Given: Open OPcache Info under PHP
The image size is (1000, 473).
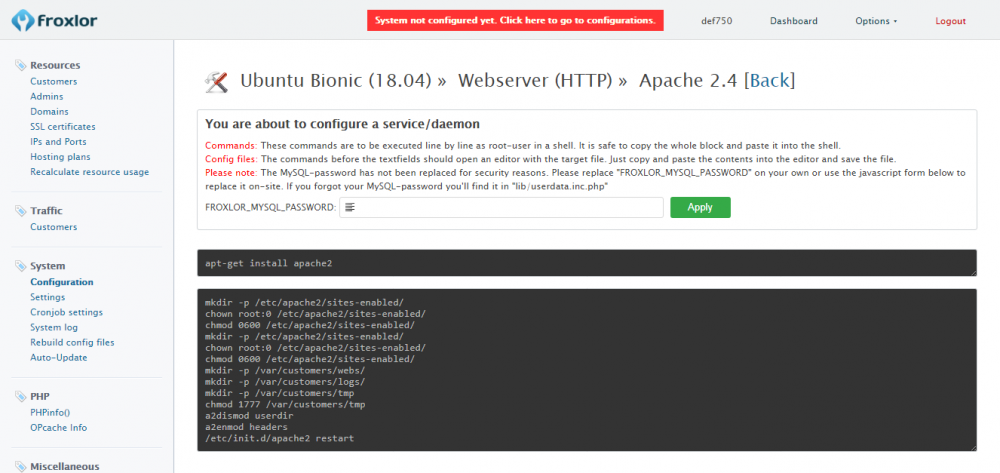Looking at the screenshot, I should tap(58, 427).
